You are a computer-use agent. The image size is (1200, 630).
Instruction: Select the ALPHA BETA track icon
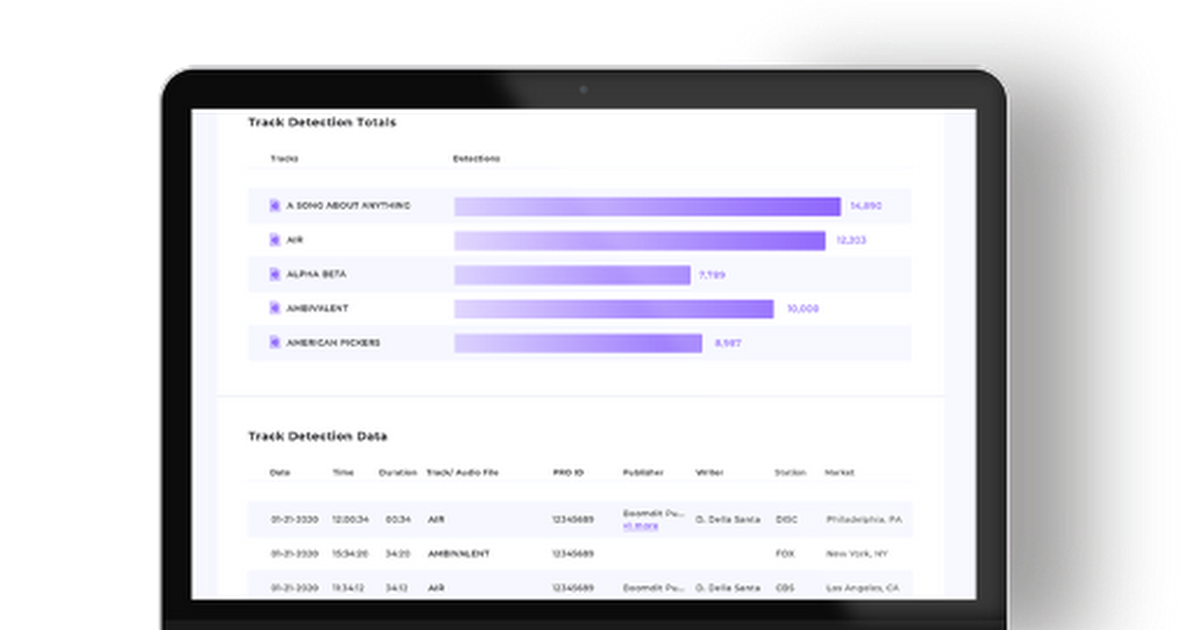tap(274, 274)
